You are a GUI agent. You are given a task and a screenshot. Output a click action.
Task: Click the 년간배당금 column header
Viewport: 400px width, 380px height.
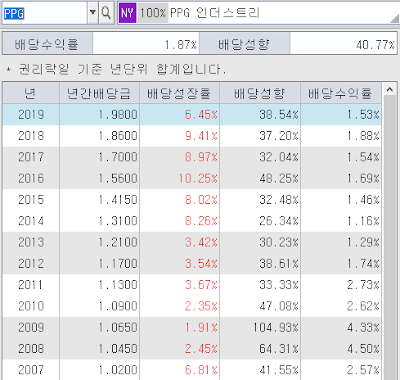99,93
